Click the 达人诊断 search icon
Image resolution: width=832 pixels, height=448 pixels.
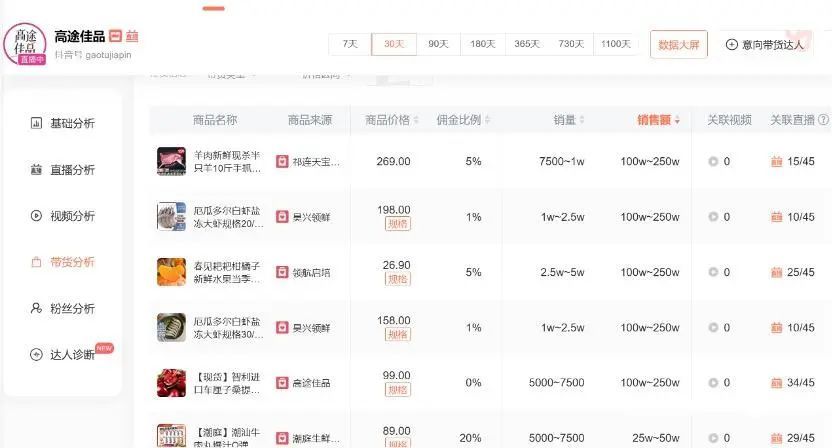pyautogui.click(x=36, y=354)
